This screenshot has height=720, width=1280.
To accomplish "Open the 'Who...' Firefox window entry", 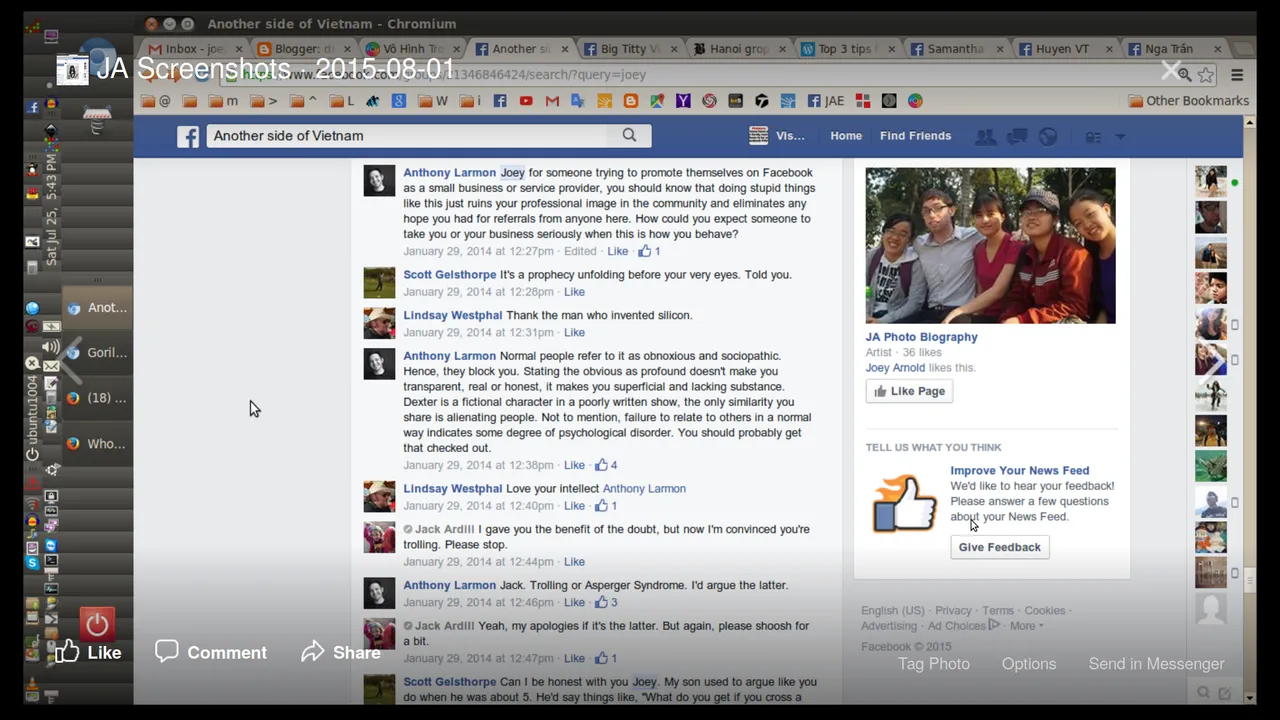I will [x=97, y=444].
